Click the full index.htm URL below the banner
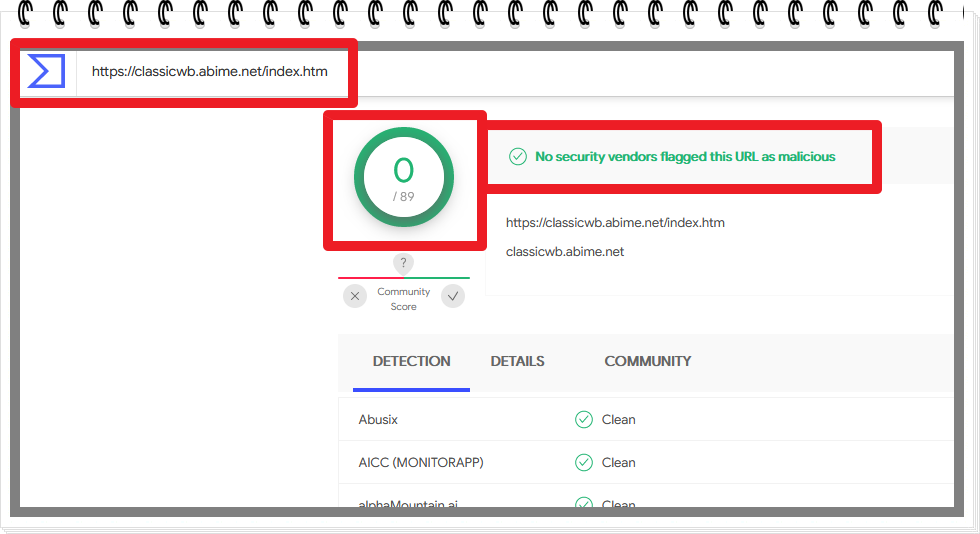The image size is (980, 534). coord(615,222)
